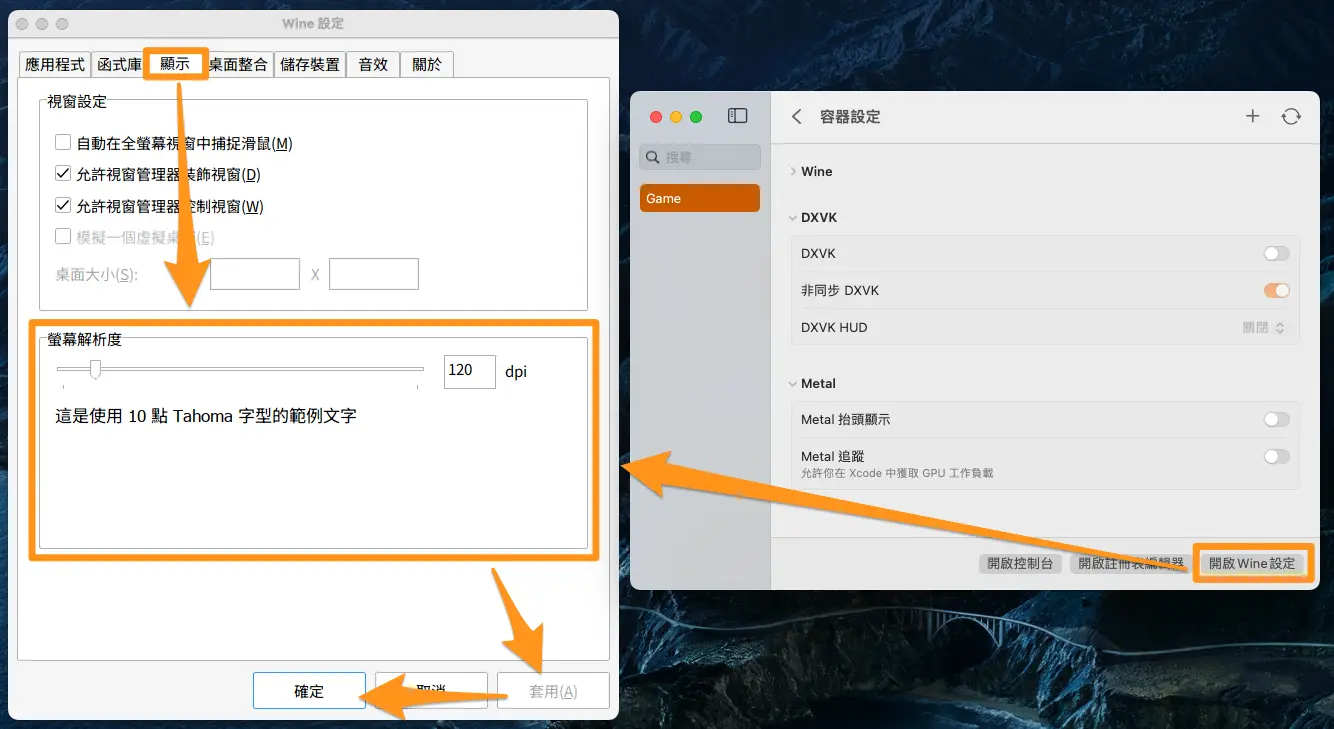Click the 開啟註冊表編輯器 button

(1130, 564)
